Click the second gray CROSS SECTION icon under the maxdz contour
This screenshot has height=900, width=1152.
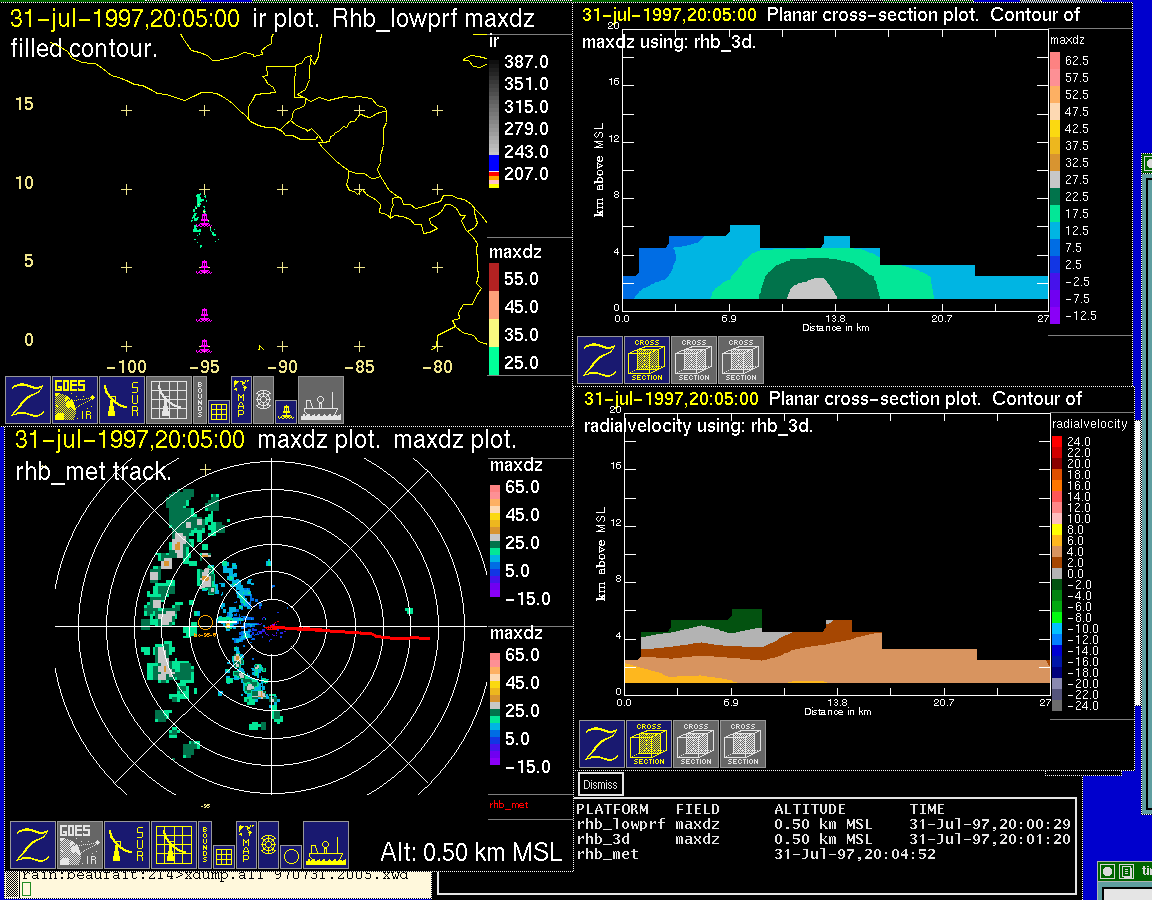click(x=694, y=360)
